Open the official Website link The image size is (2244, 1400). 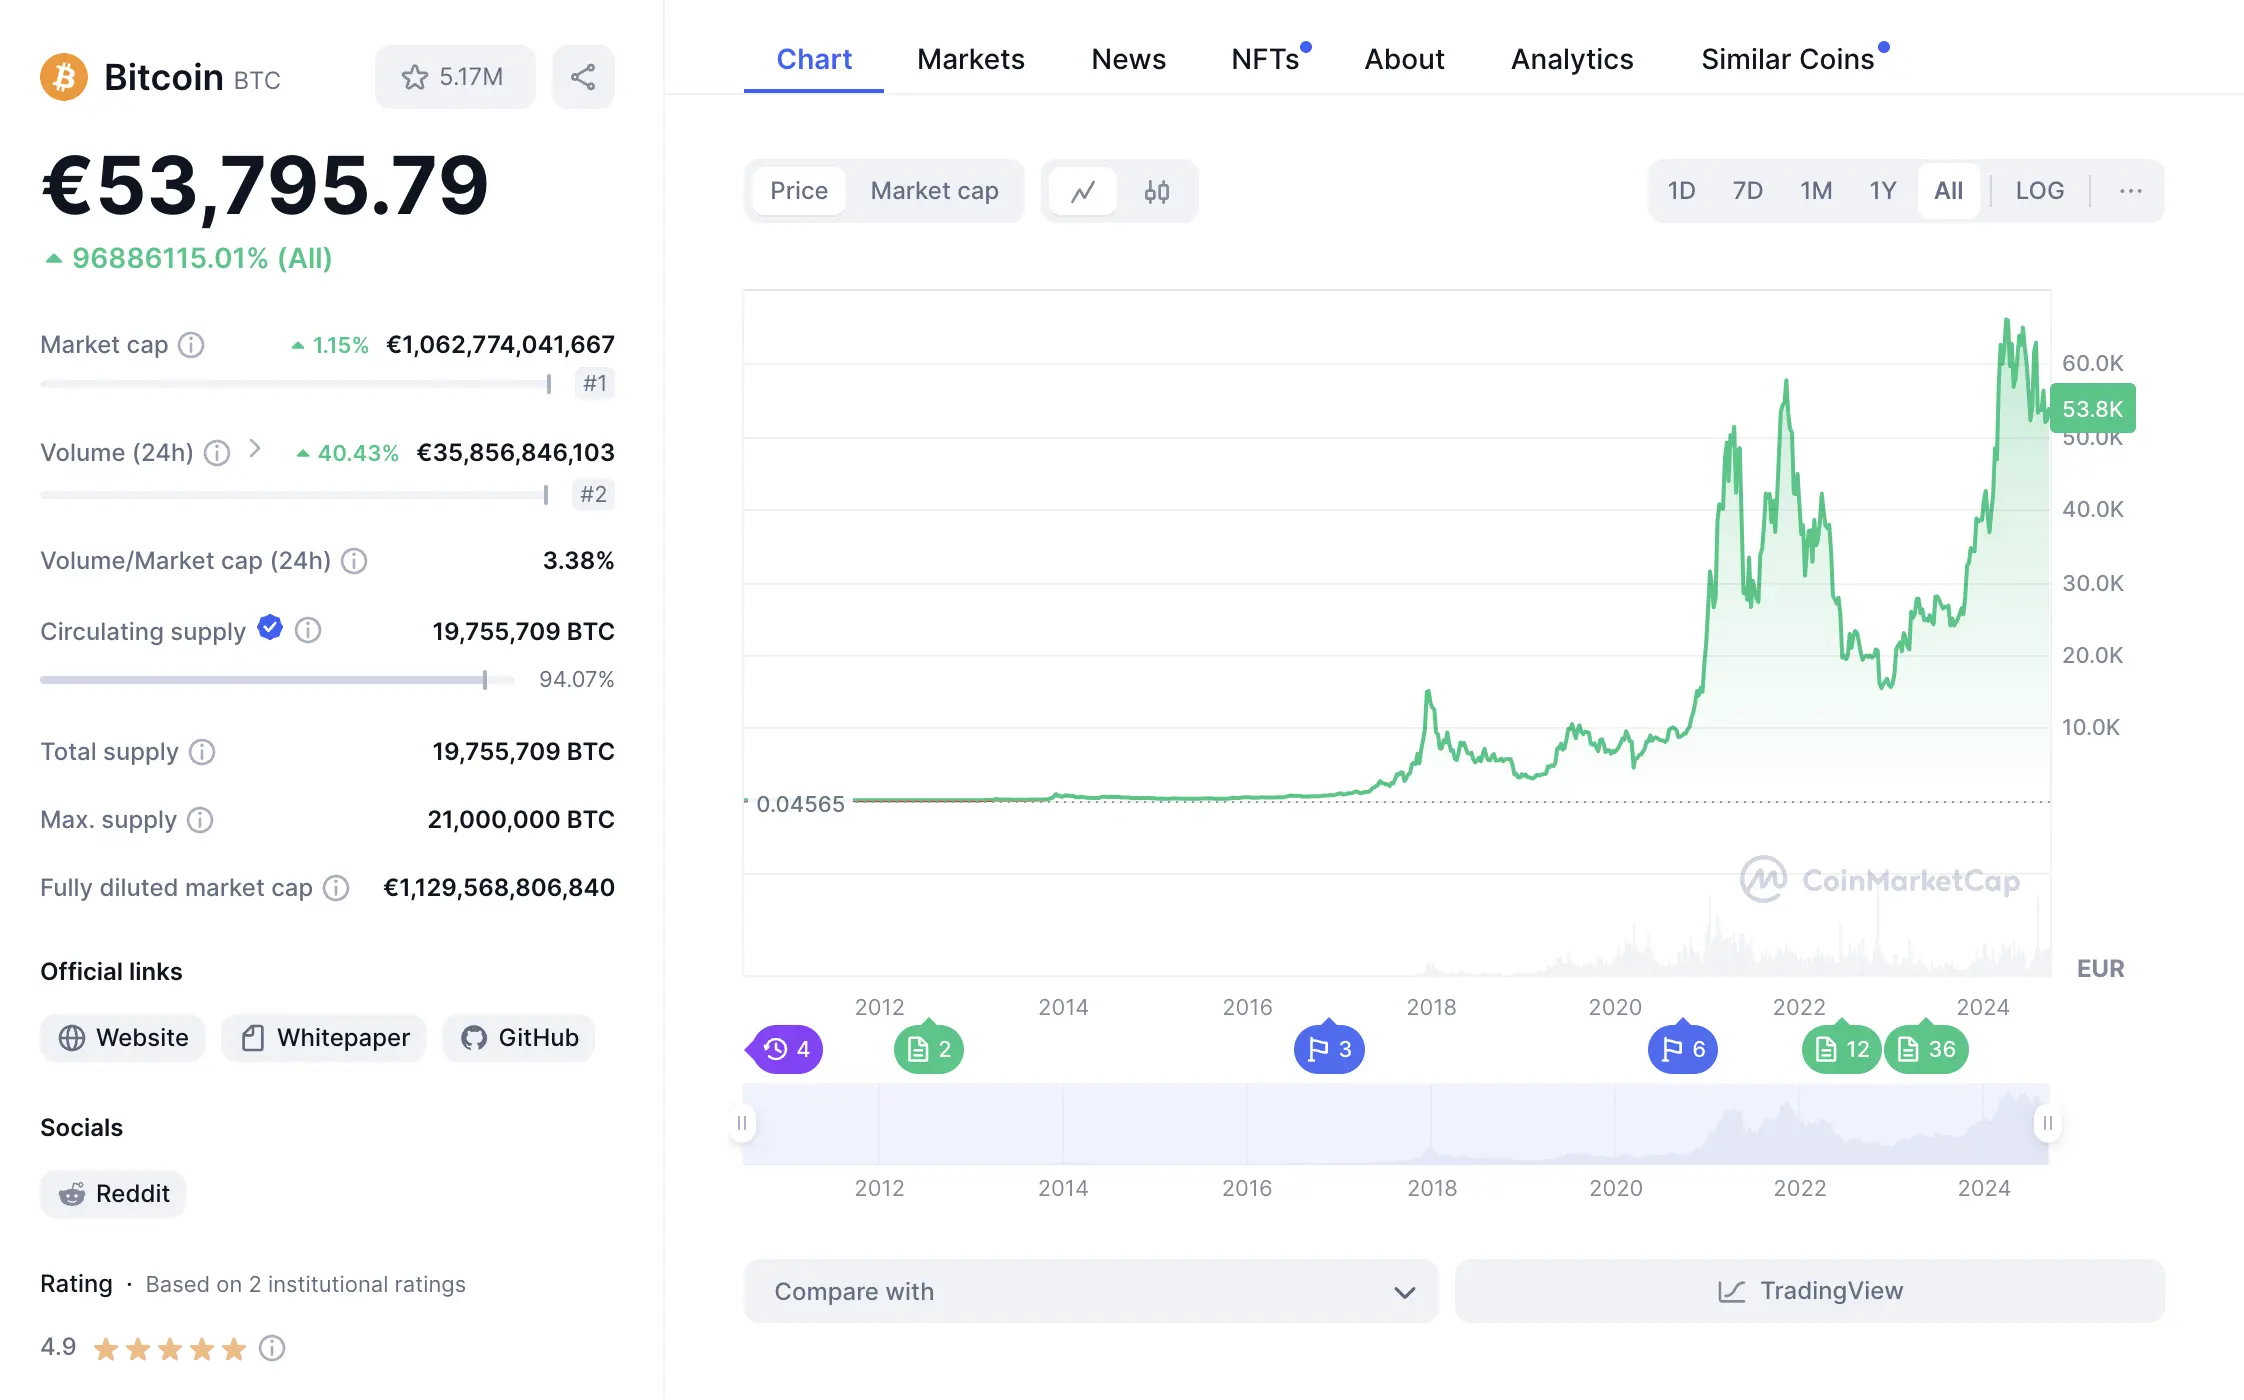click(x=123, y=1038)
